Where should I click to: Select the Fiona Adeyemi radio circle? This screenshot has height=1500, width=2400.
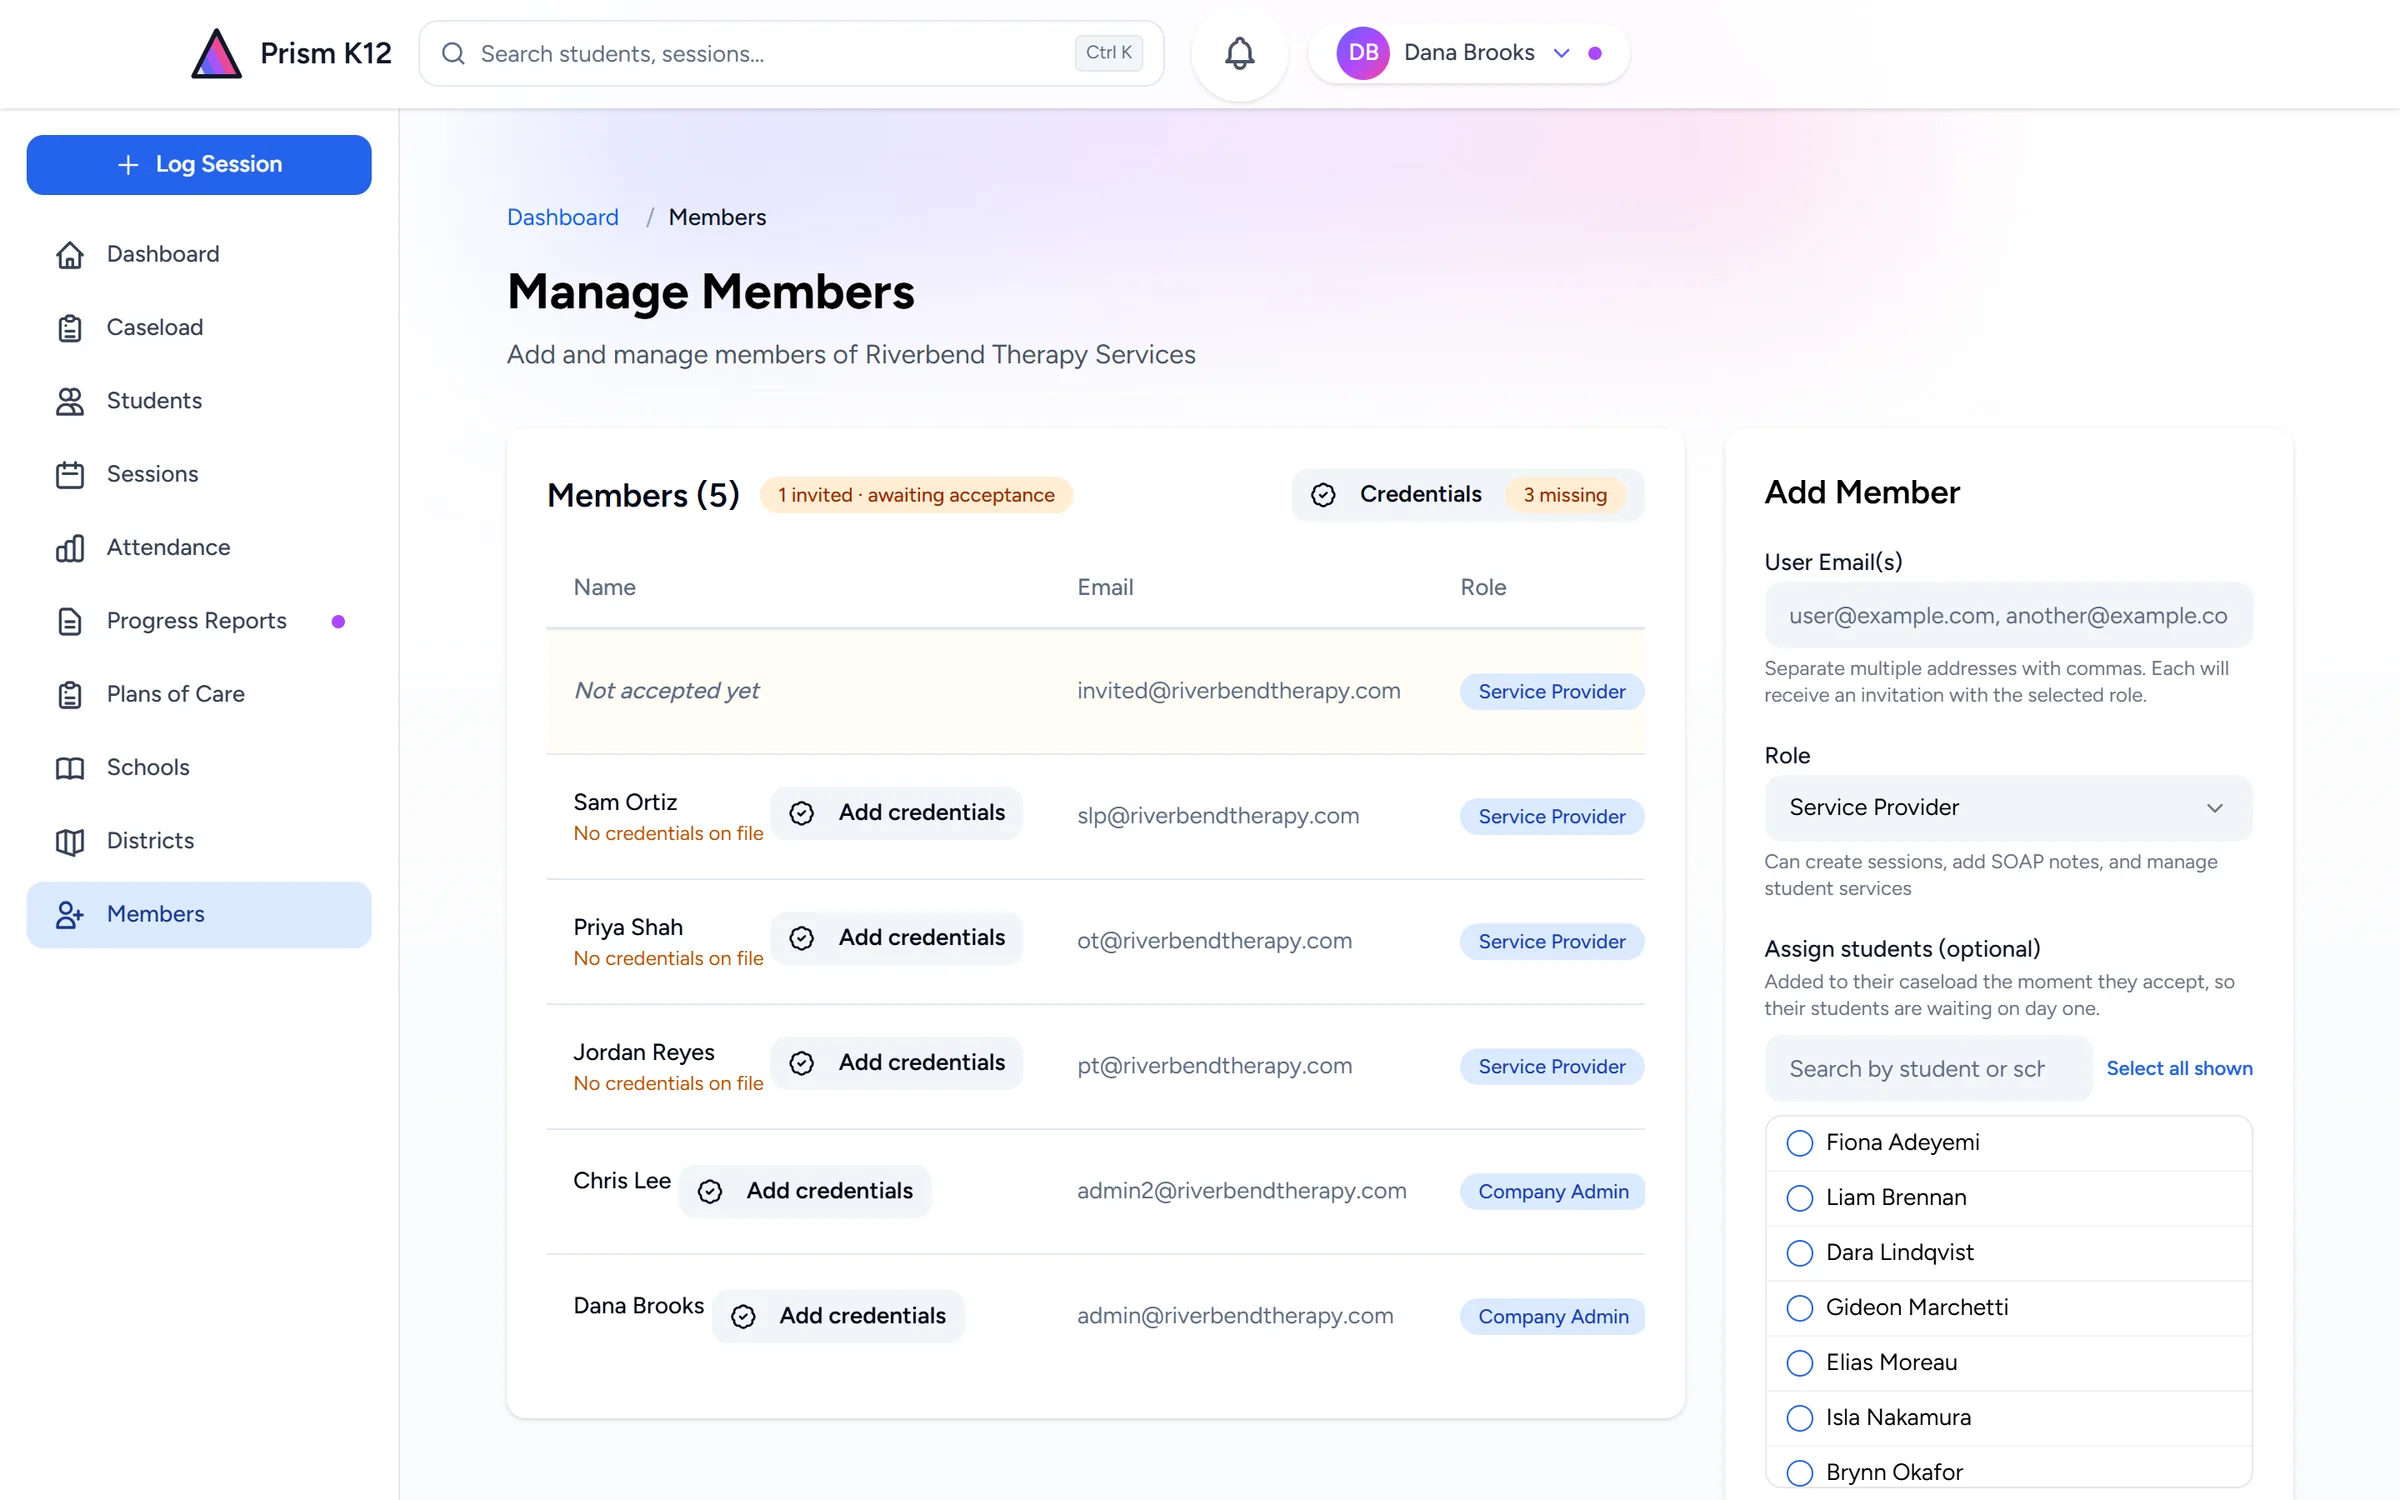(x=1799, y=1143)
